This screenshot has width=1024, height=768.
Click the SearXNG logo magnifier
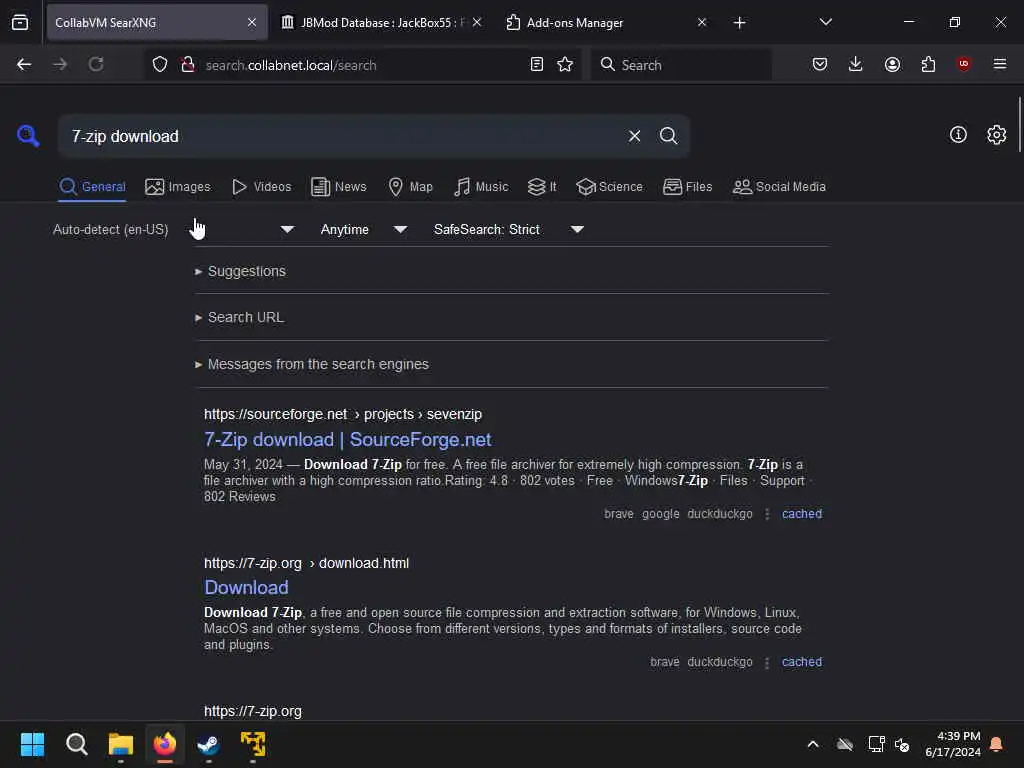[28, 136]
